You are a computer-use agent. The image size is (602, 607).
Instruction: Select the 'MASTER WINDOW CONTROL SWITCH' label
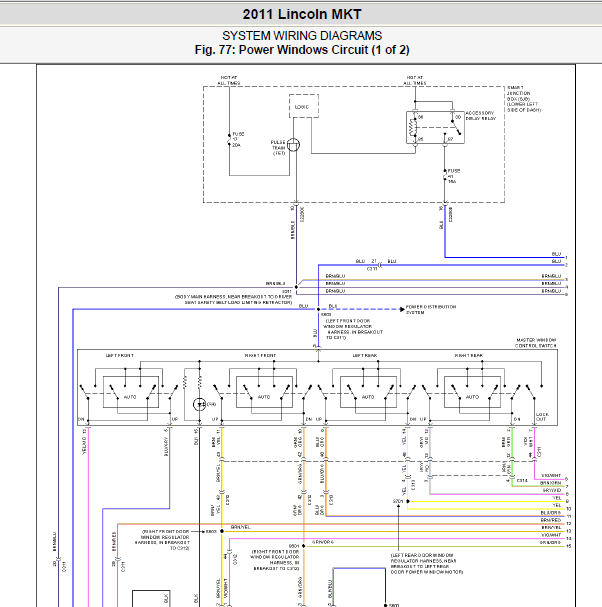pos(536,343)
